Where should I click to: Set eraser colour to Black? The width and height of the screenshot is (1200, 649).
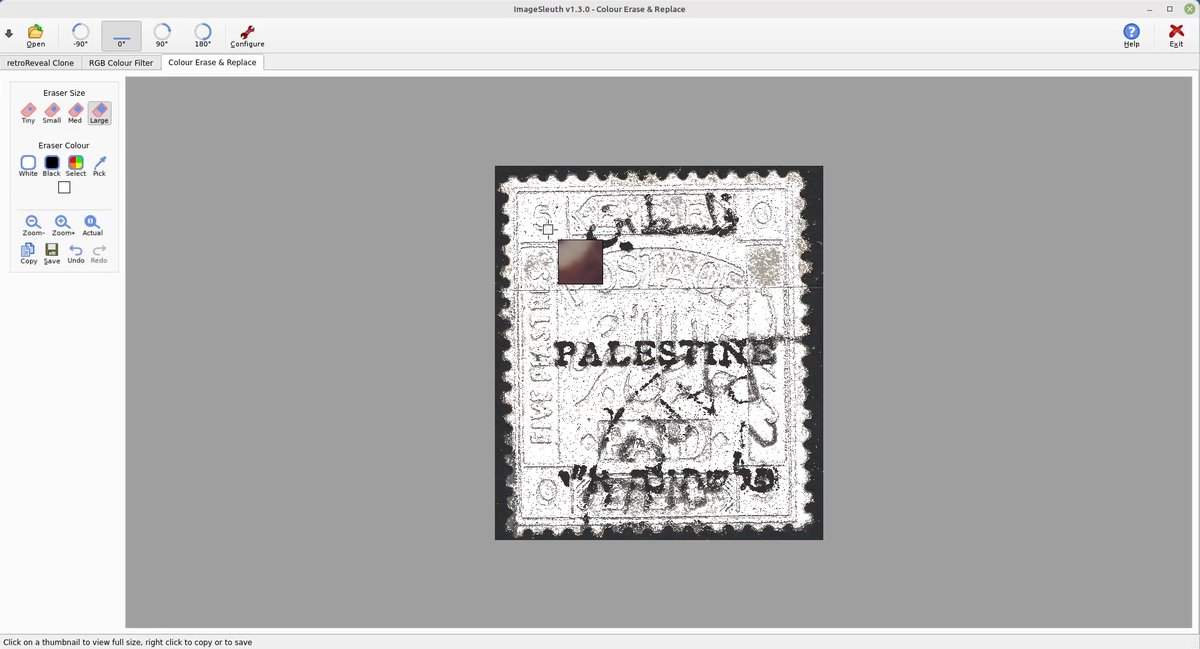[52, 166]
